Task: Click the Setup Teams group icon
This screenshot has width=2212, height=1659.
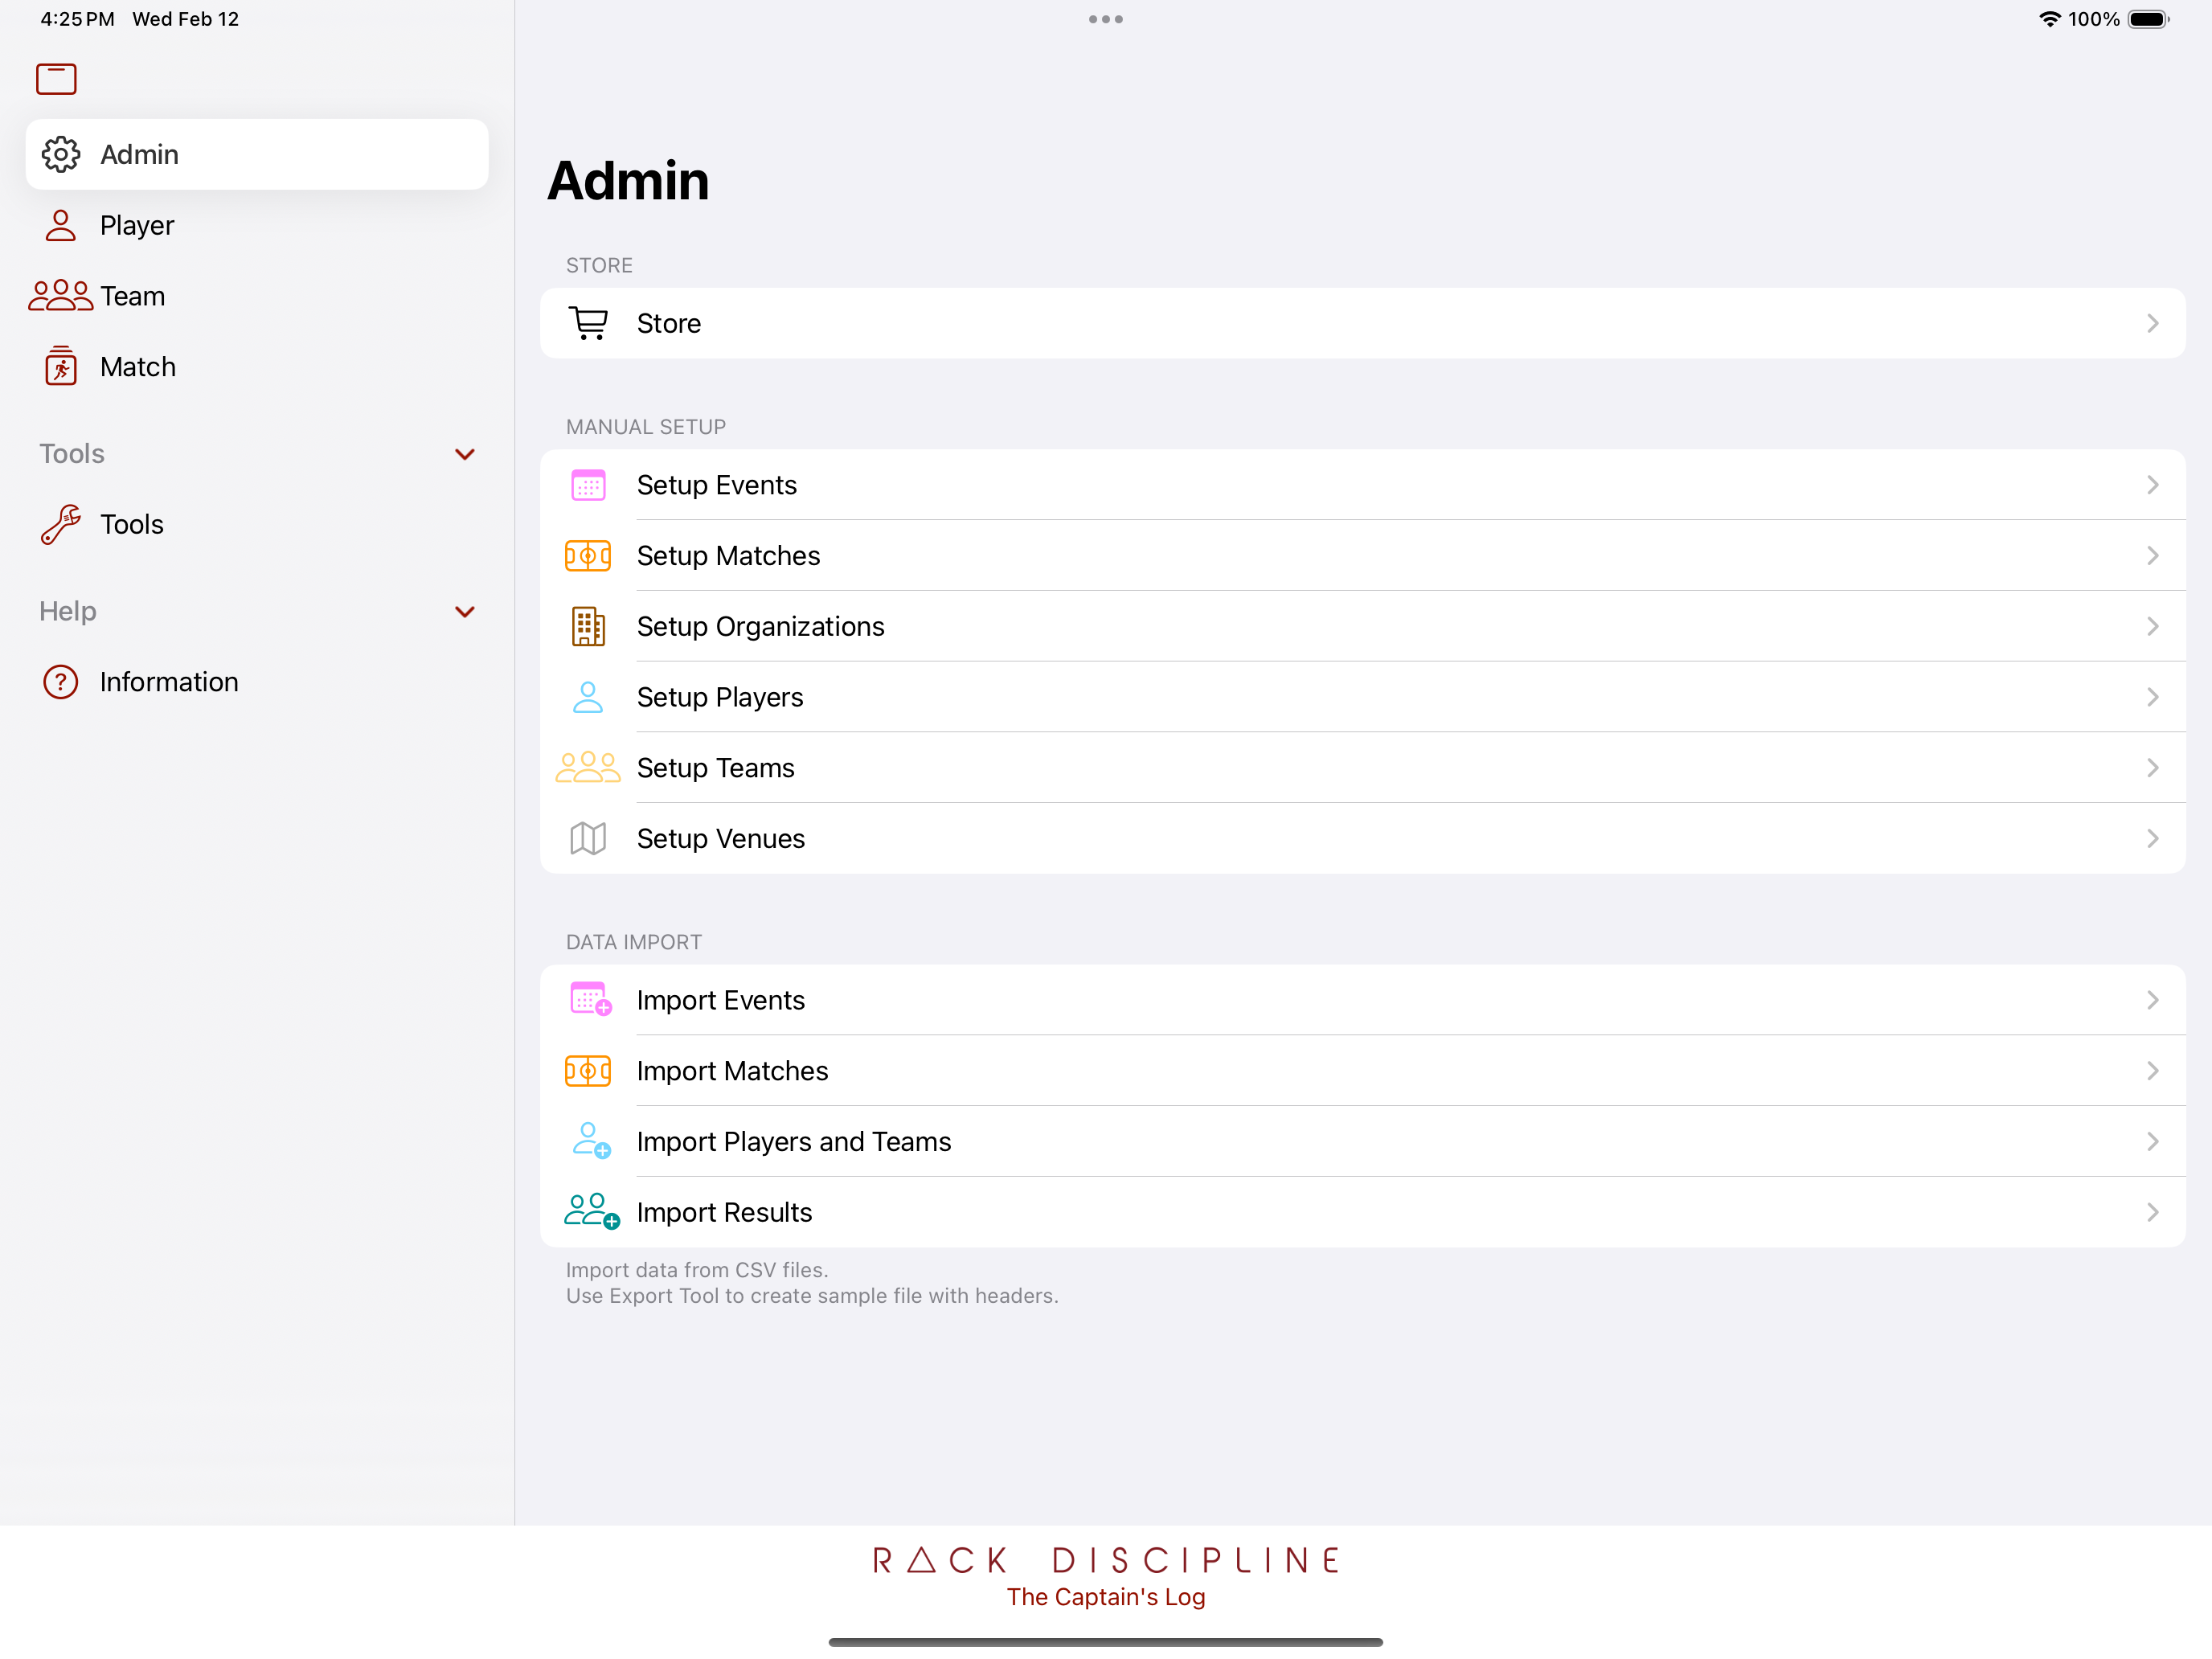Action: tap(588, 767)
